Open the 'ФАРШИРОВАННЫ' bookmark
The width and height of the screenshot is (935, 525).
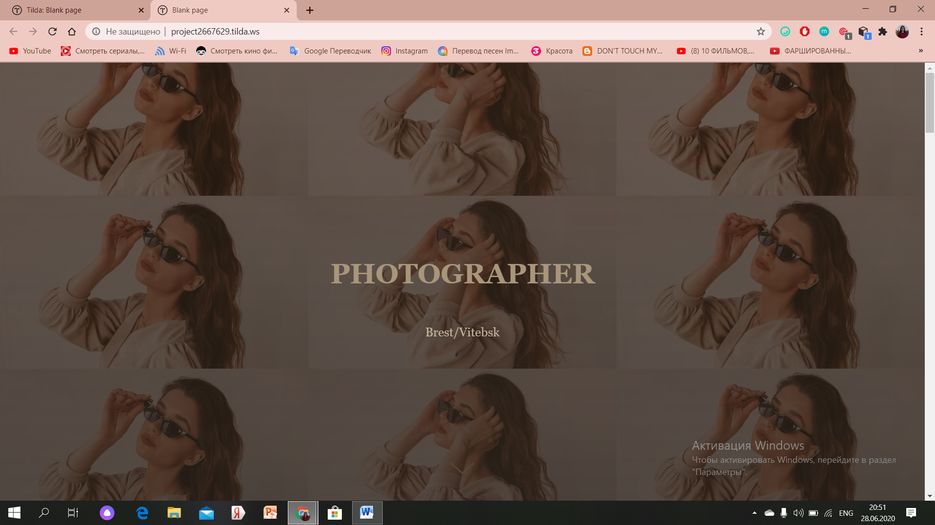tap(810, 51)
